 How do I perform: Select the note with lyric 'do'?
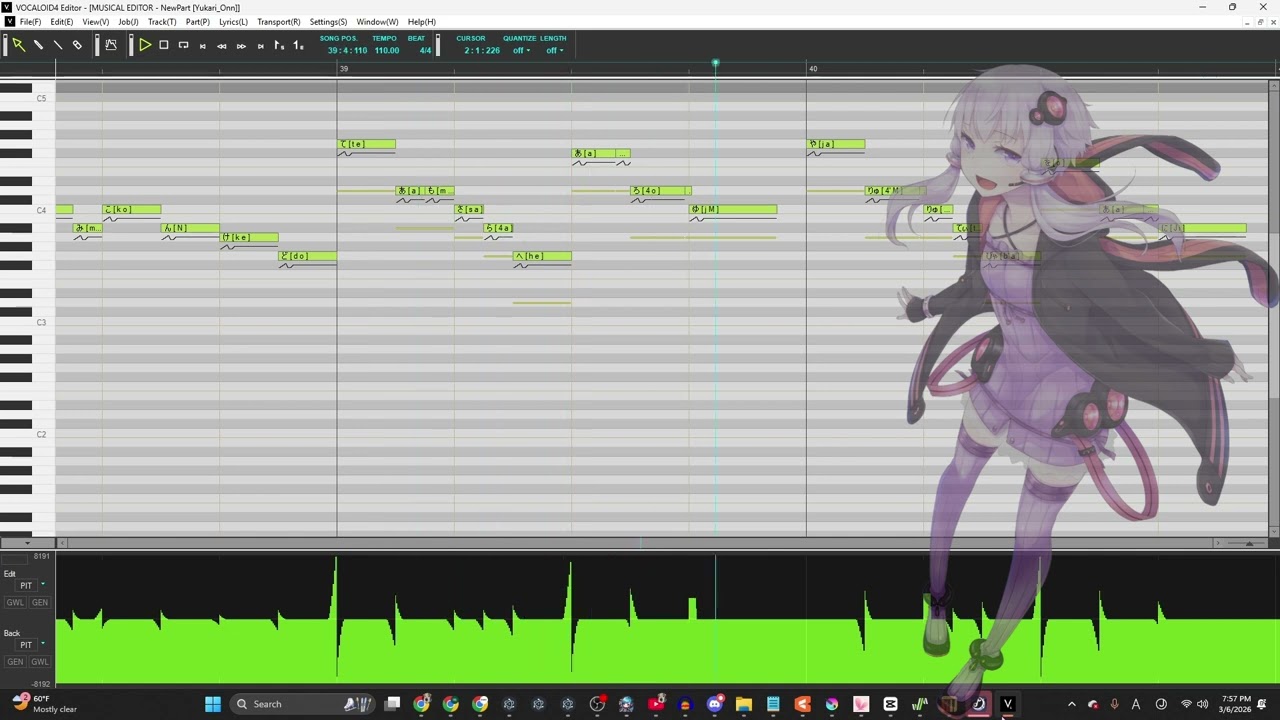pyautogui.click(x=308, y=256)
